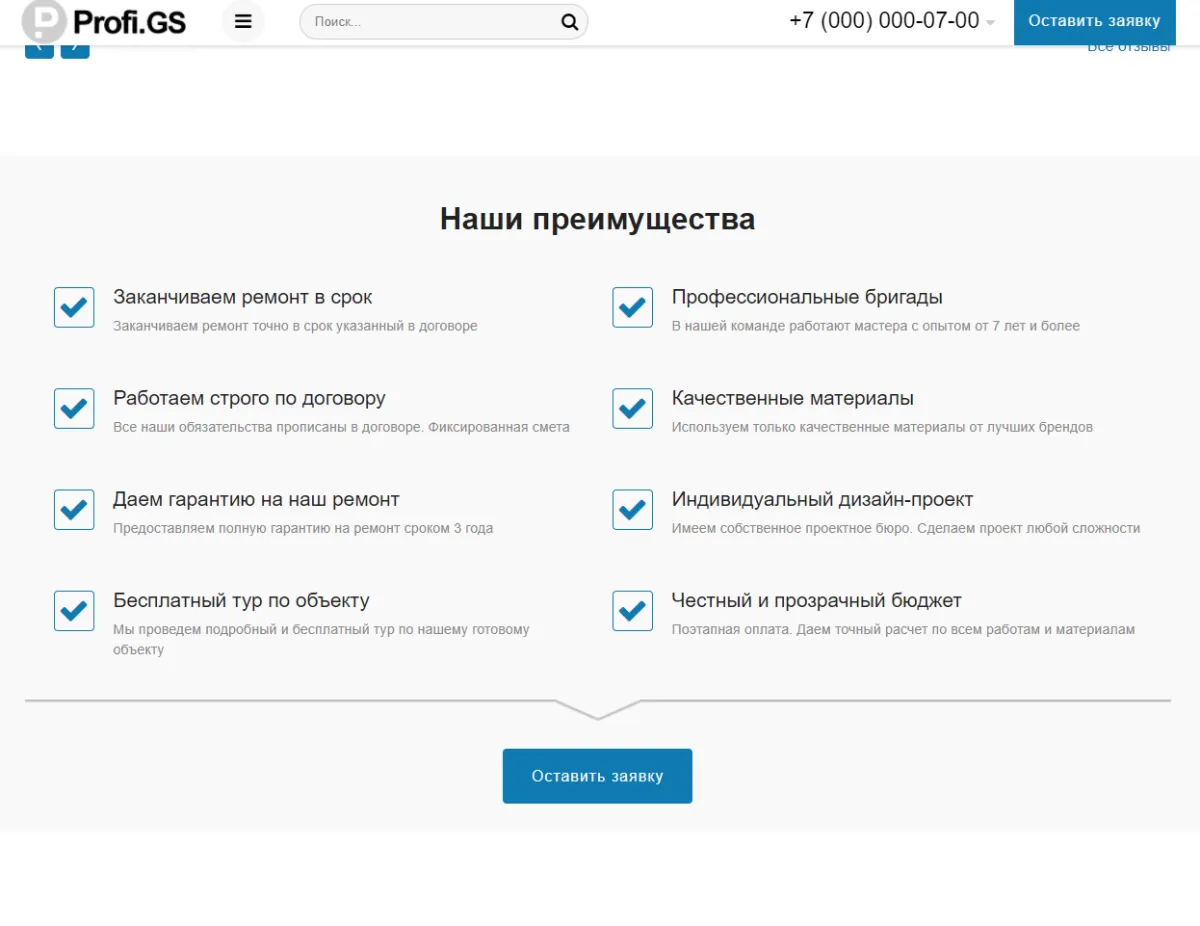The image size is (1200, 926).
Task: Open the hamburger navigation menu
Action: (x=243, y=21)
